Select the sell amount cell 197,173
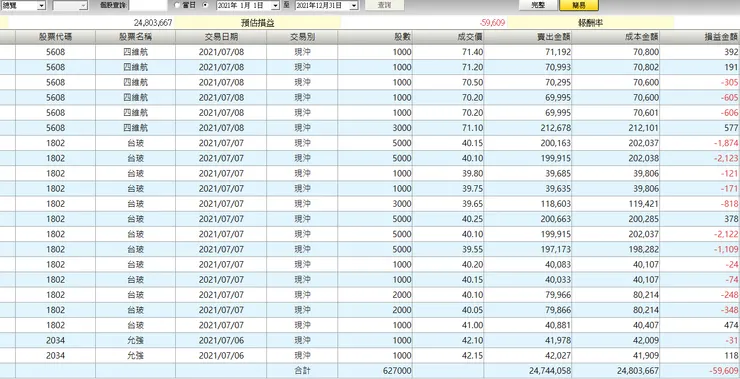This screenshot has height=379, width=740. [x=528, y=249]
